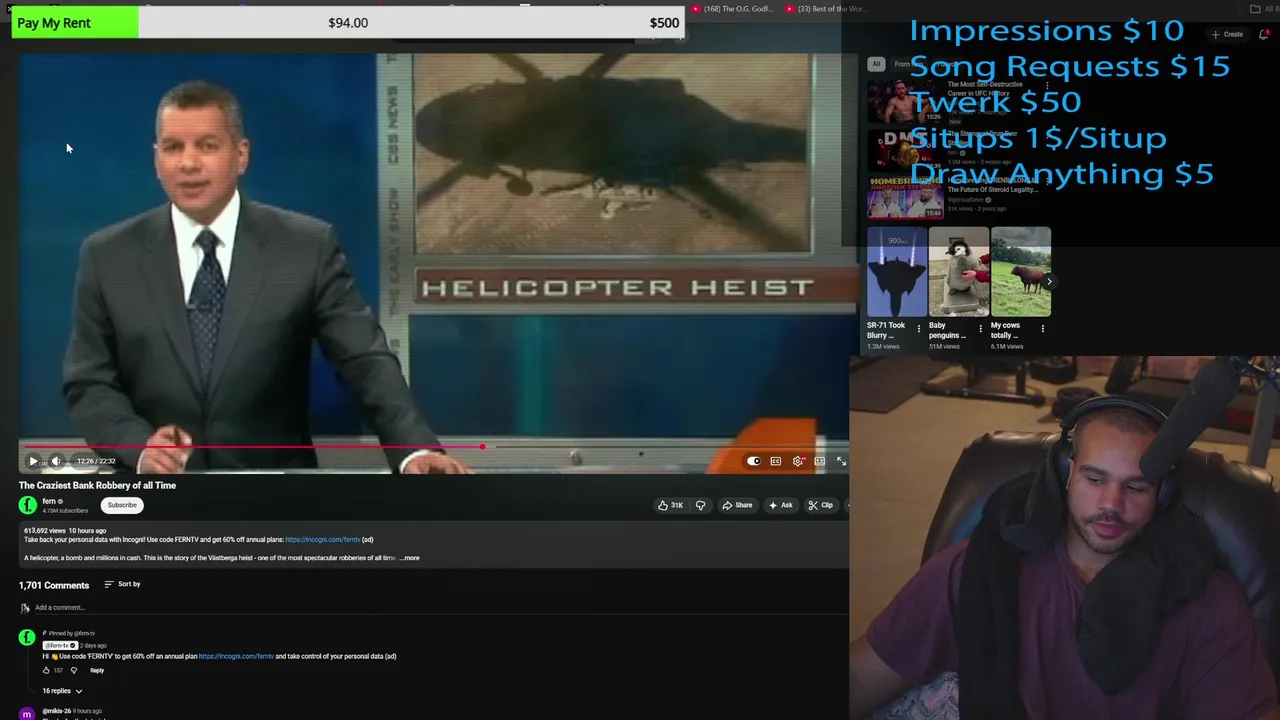Open the SR-71 Took Blurry short
Viewport: 1280px width, 720px height.
pos(897,272)
